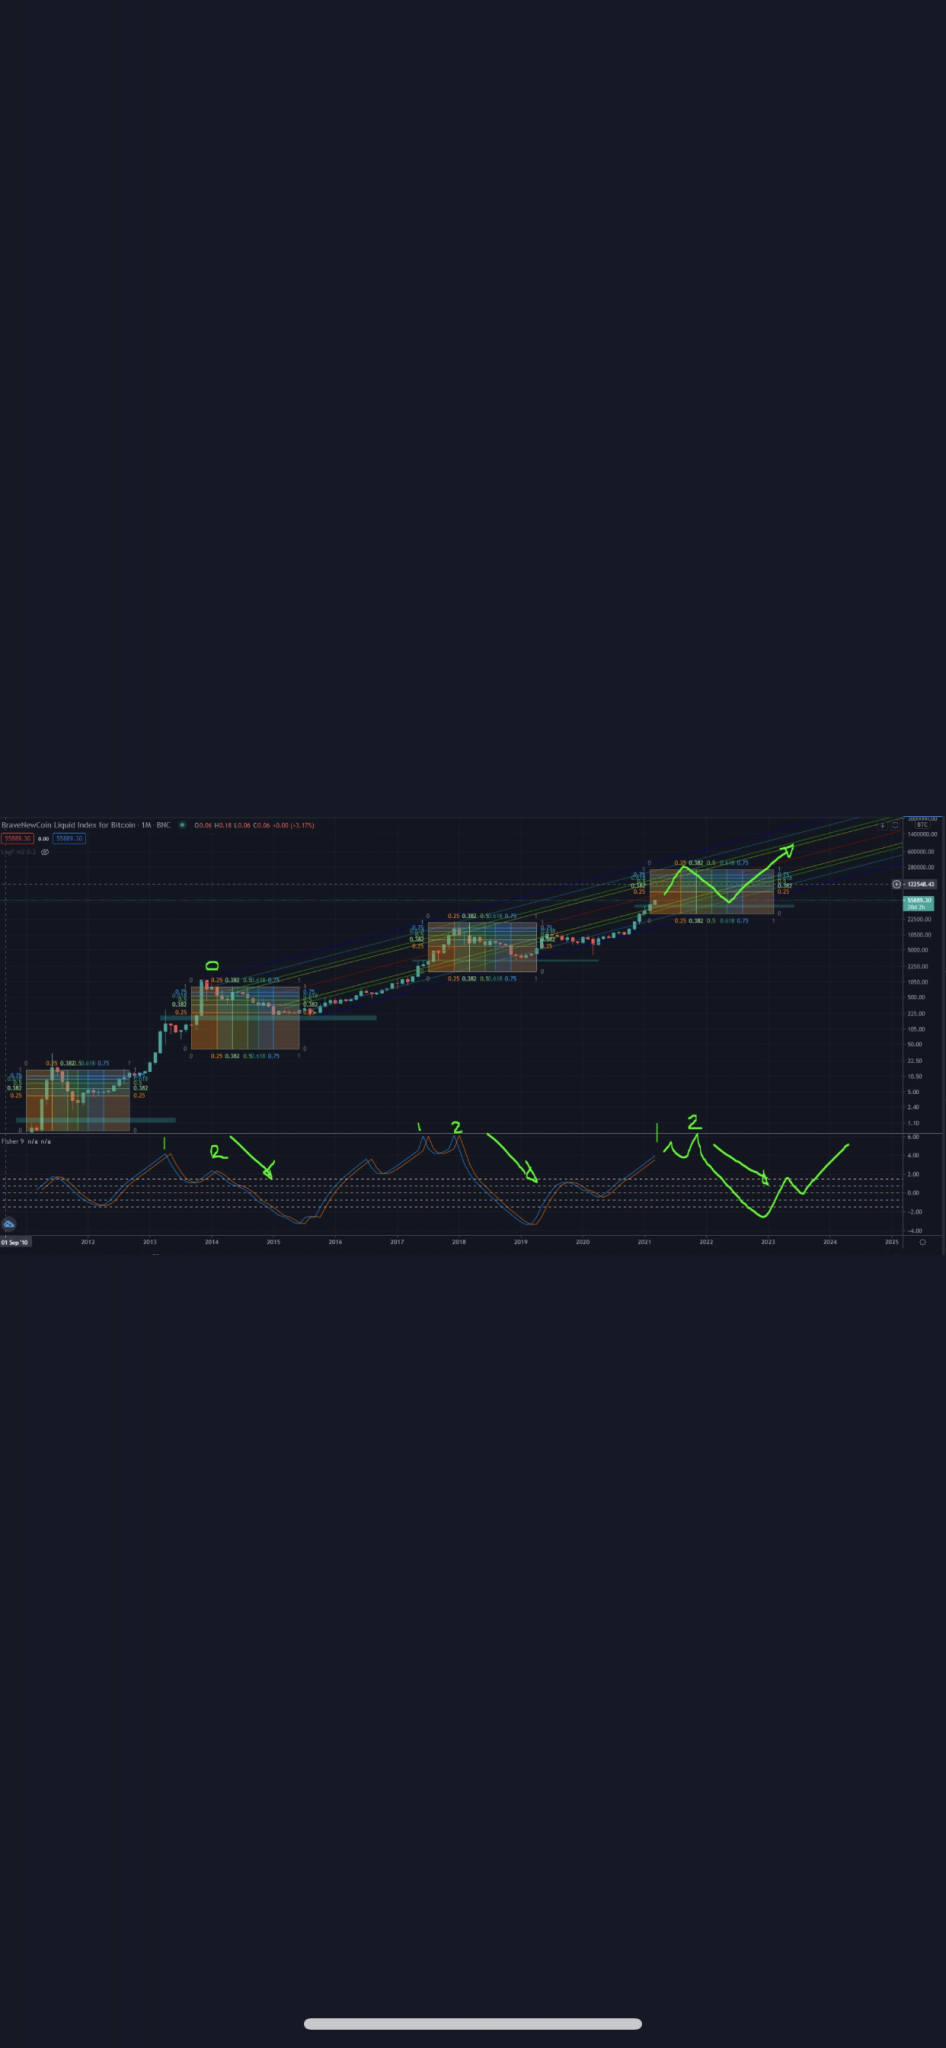Click the cloud icon at chart bottom-left
Image resolution: width=946 pixels, height=2048 pixels.
pos(9,1224)
